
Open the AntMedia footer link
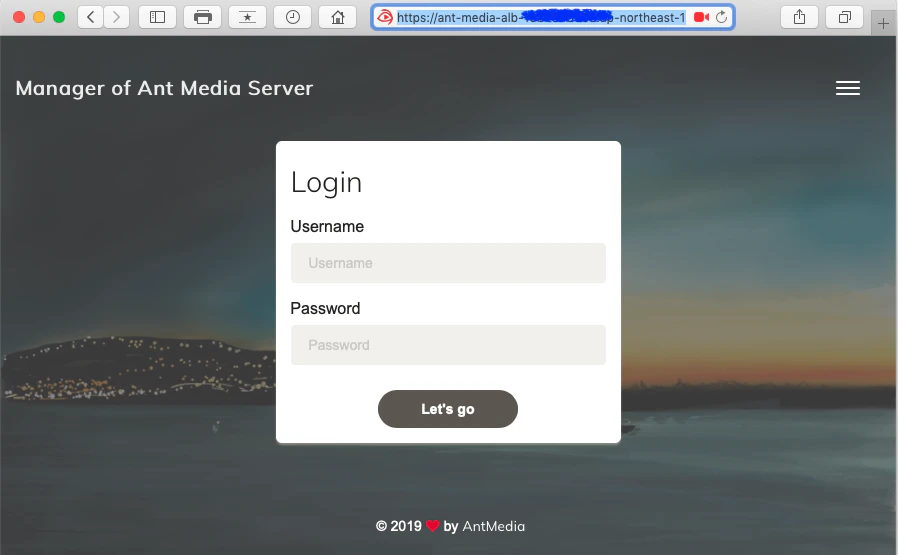coord(494,526)
